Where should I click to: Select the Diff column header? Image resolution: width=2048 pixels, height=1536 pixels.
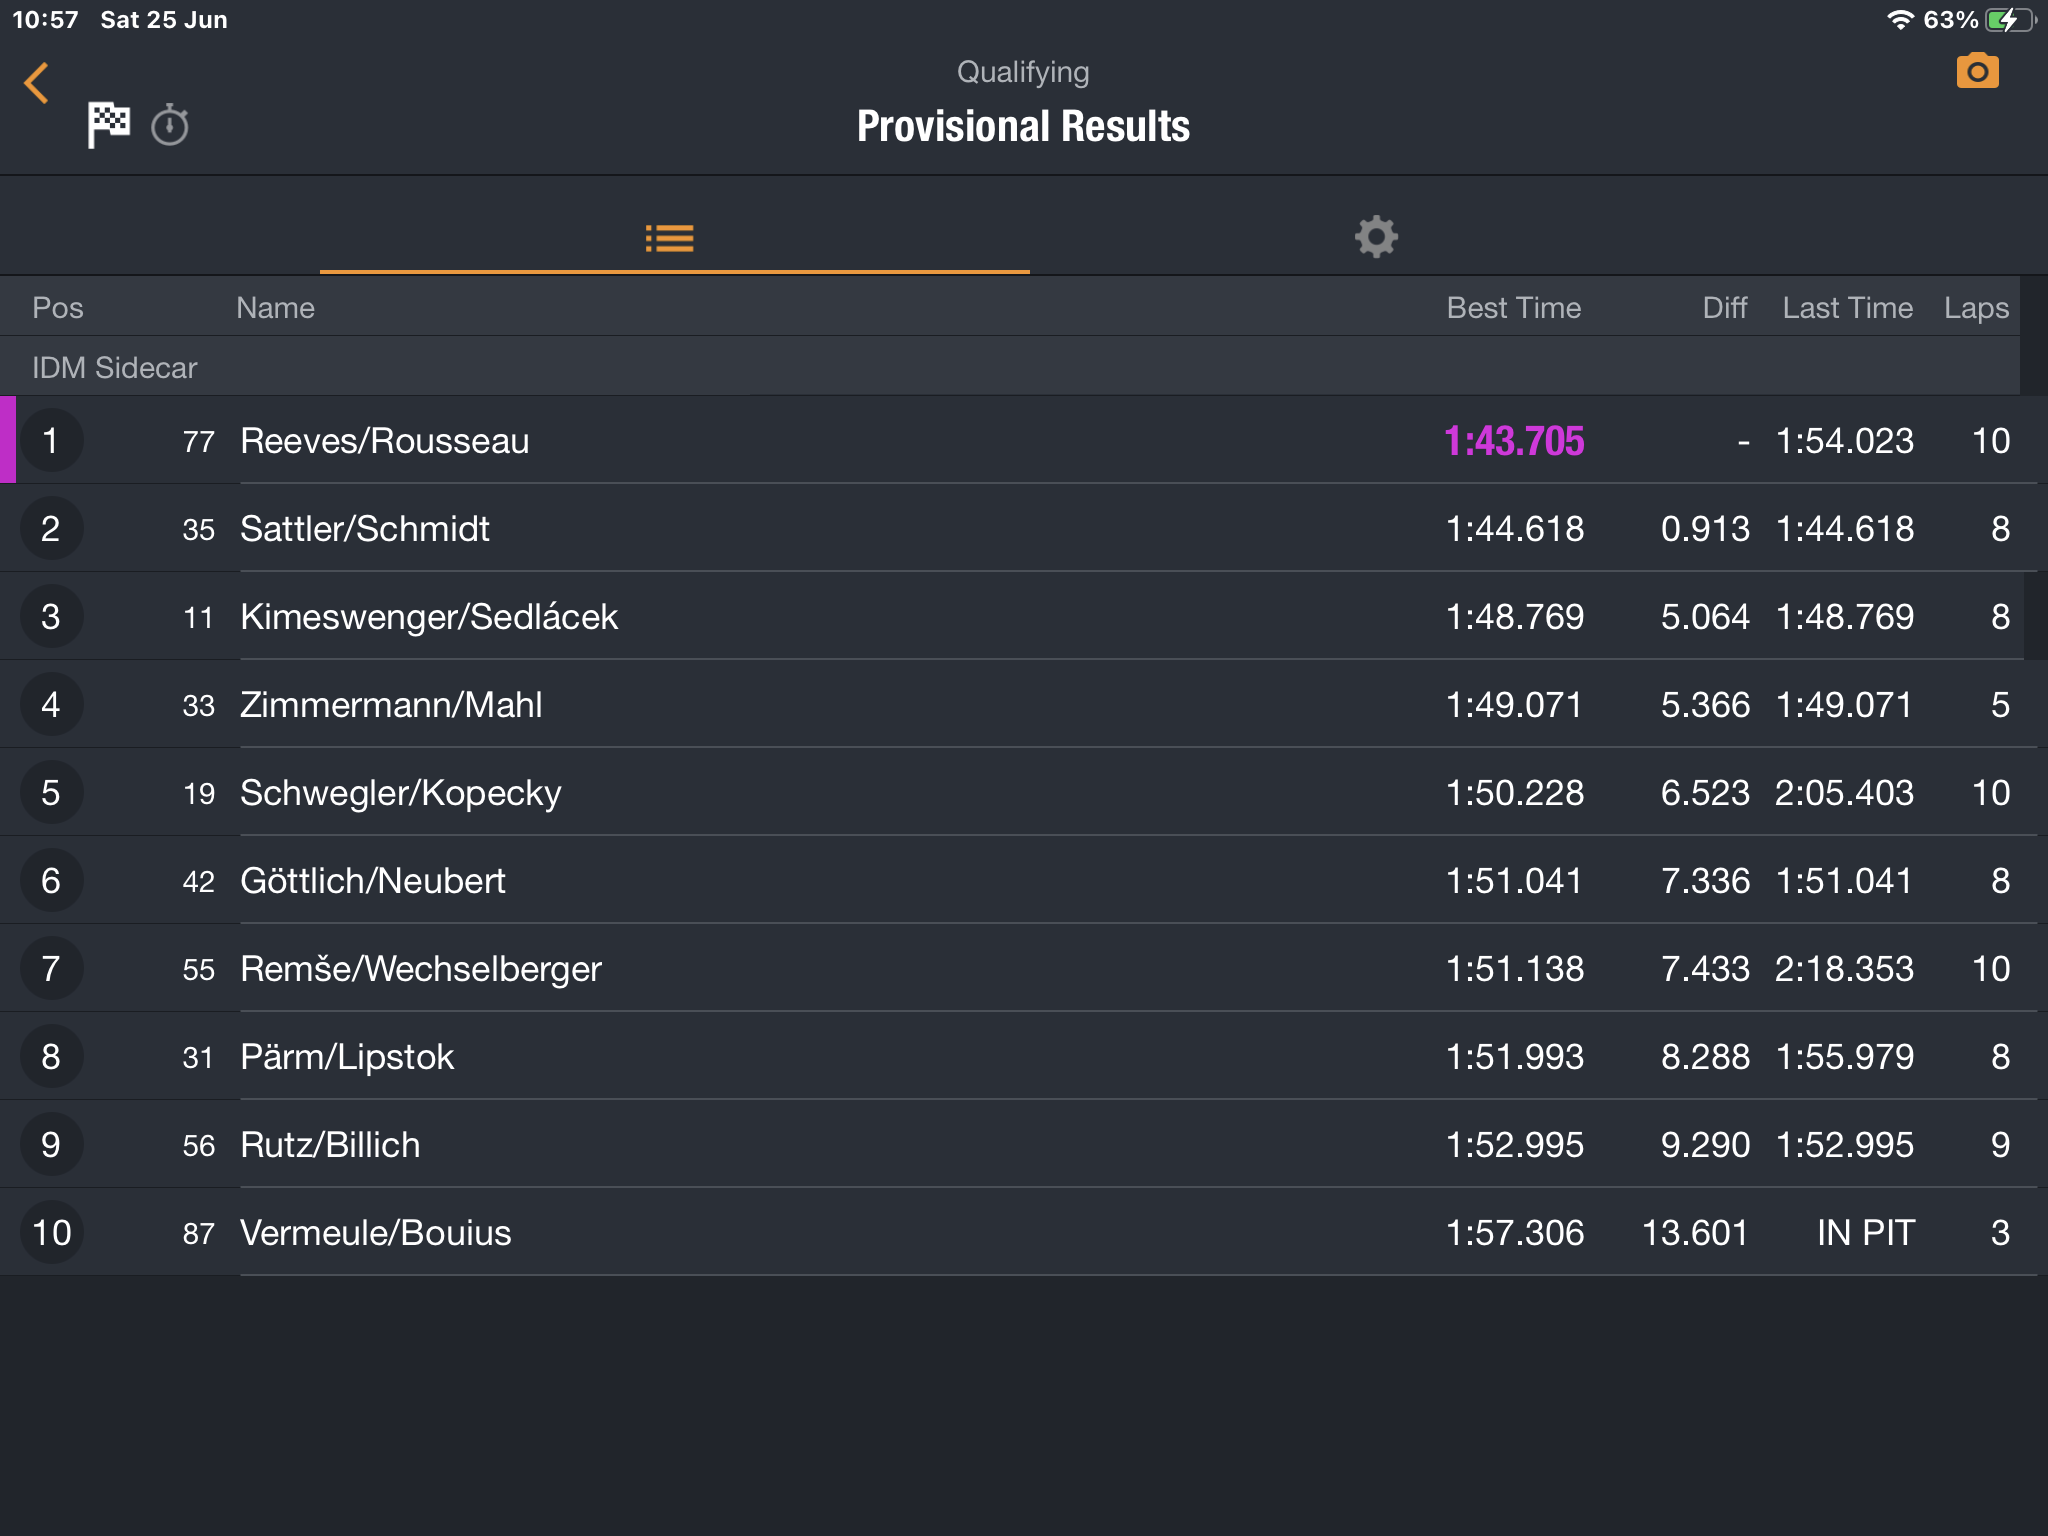1725,308
